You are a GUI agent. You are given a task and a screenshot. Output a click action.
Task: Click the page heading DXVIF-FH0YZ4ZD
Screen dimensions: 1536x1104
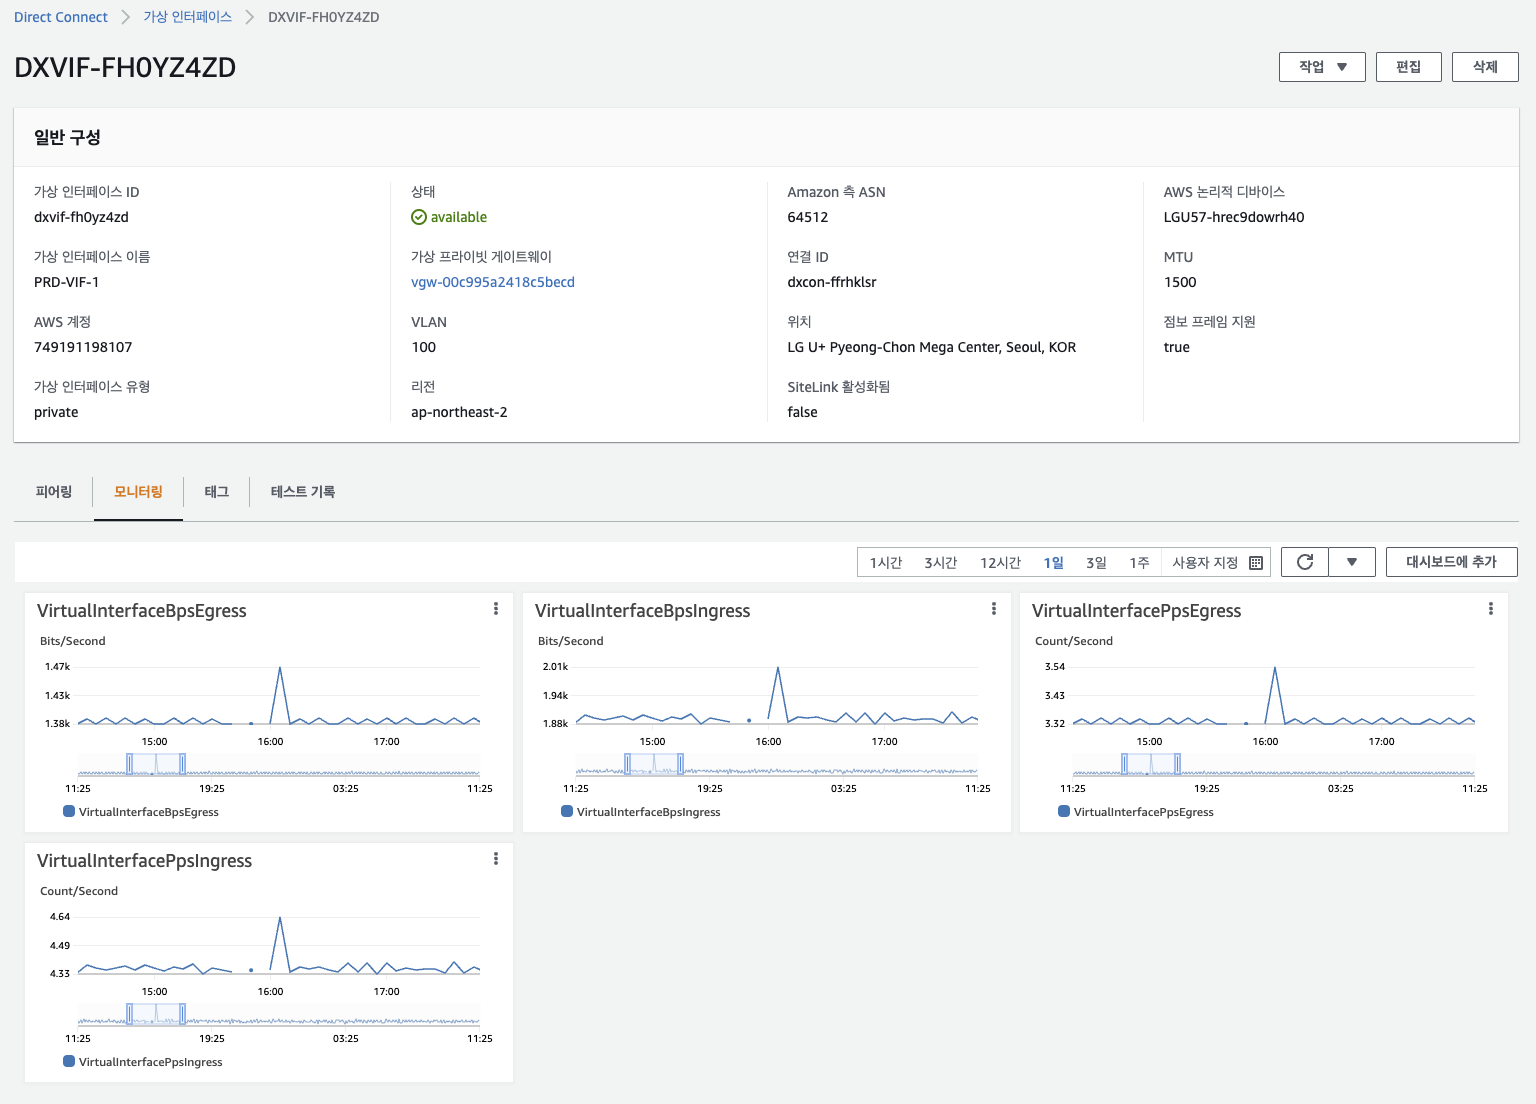point(125,67)
